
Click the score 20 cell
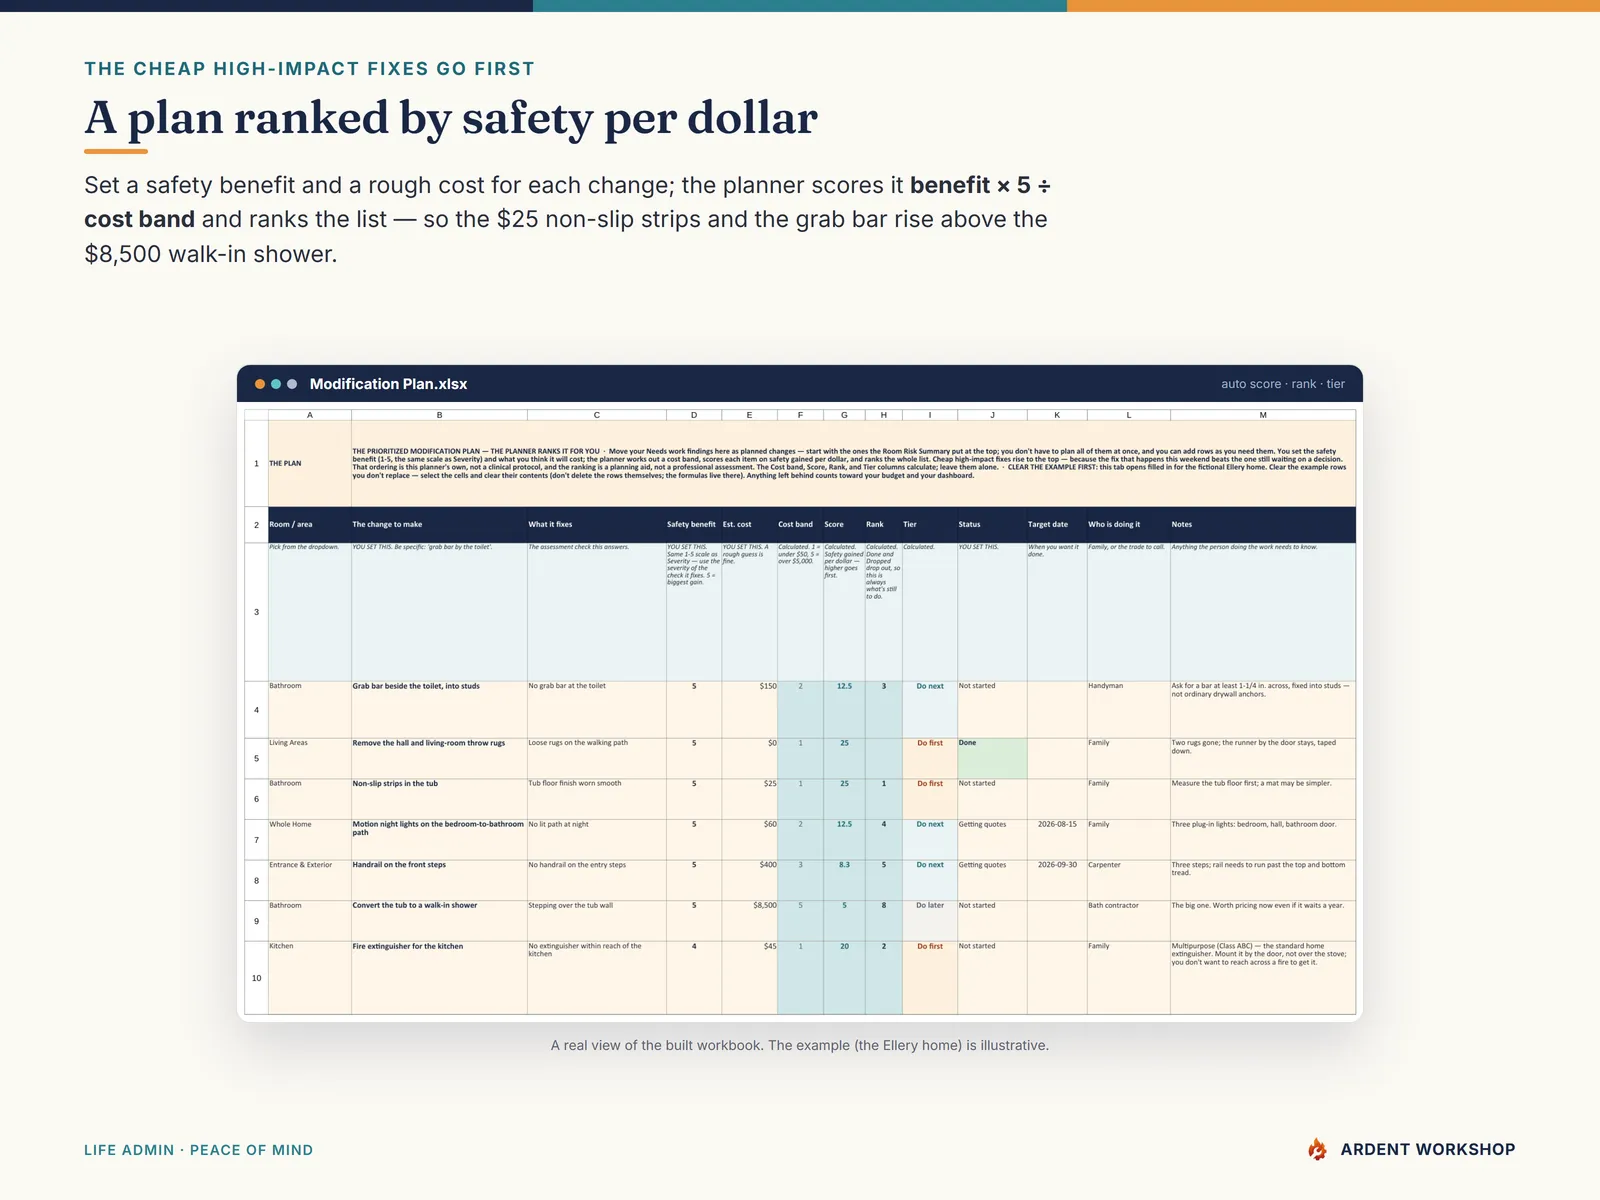pyautogui.click(x=844, y=978)
